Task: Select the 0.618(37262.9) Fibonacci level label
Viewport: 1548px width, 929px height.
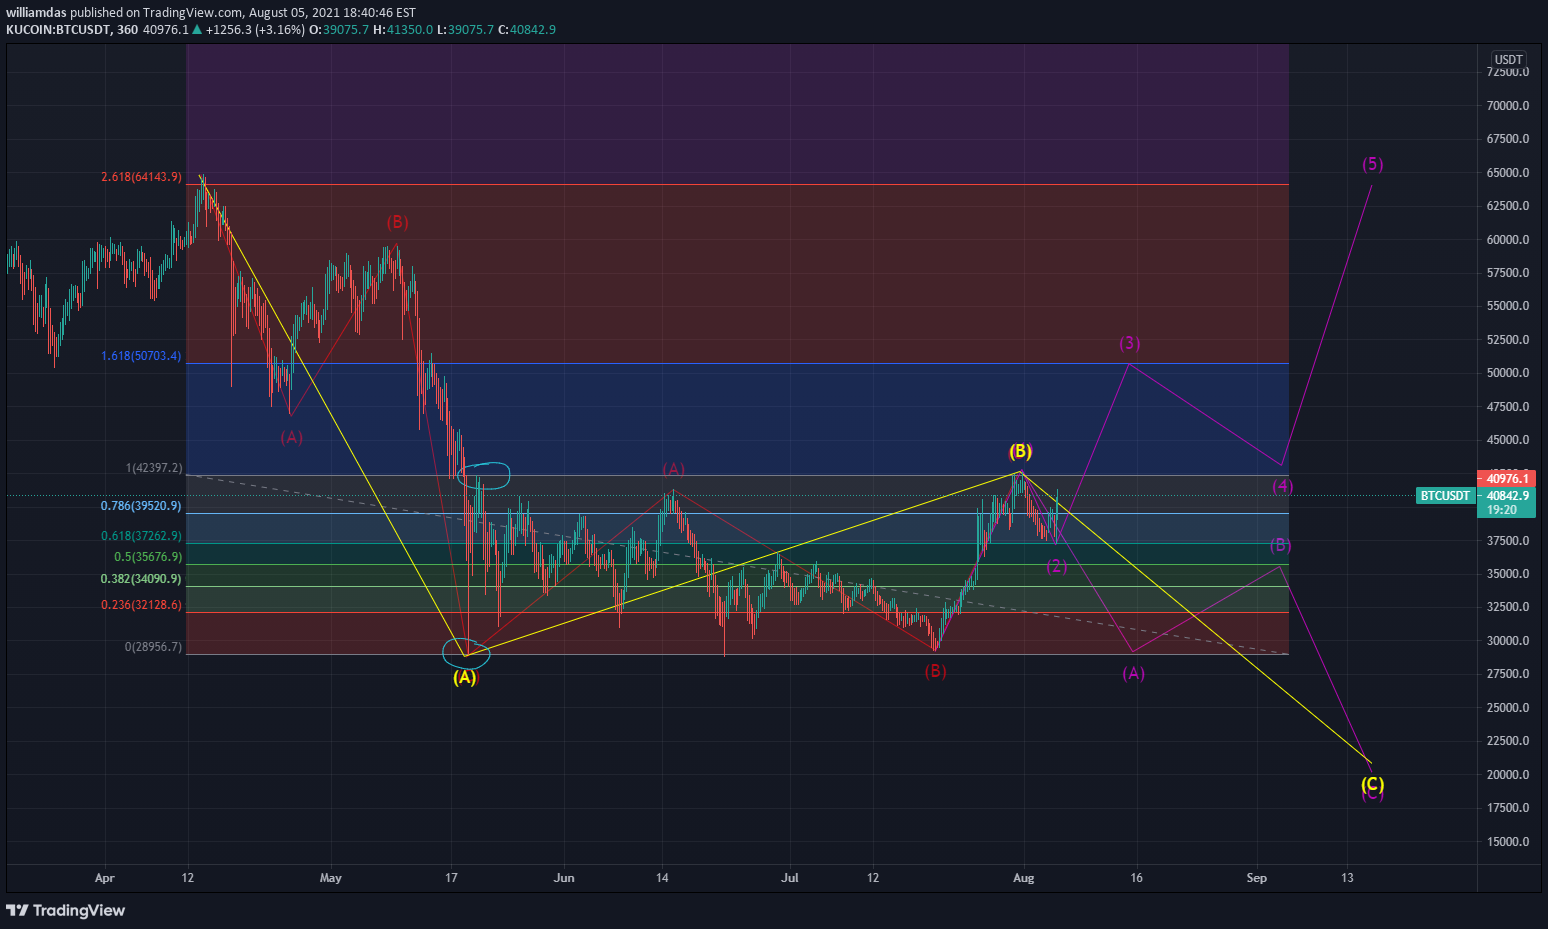Action: click(x=141, y=536)
